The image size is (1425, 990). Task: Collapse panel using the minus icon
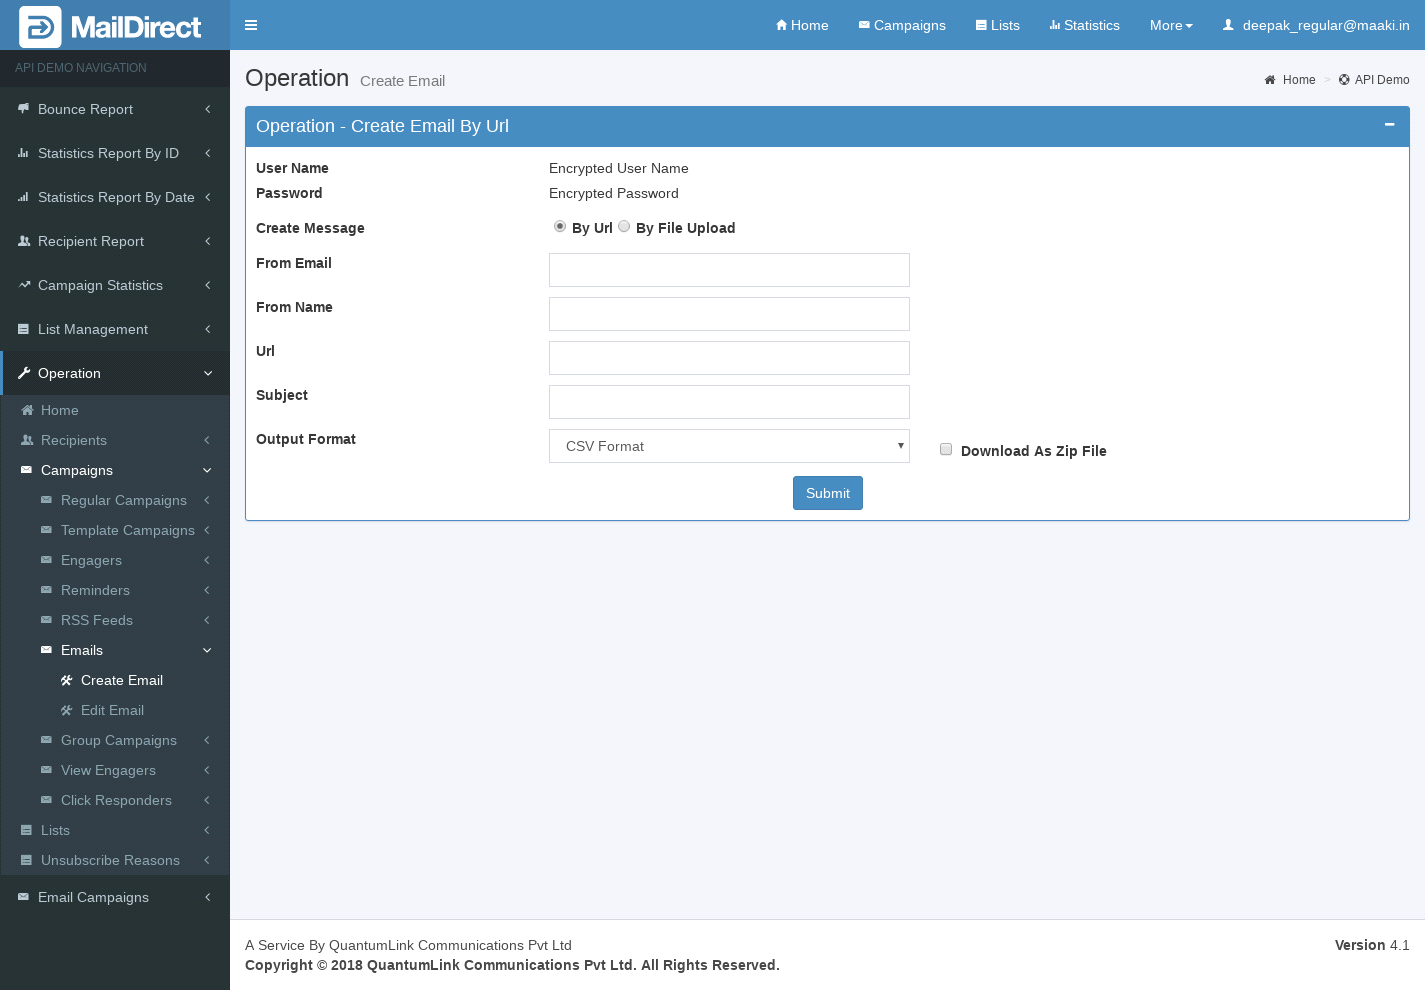click(1389, 125)
